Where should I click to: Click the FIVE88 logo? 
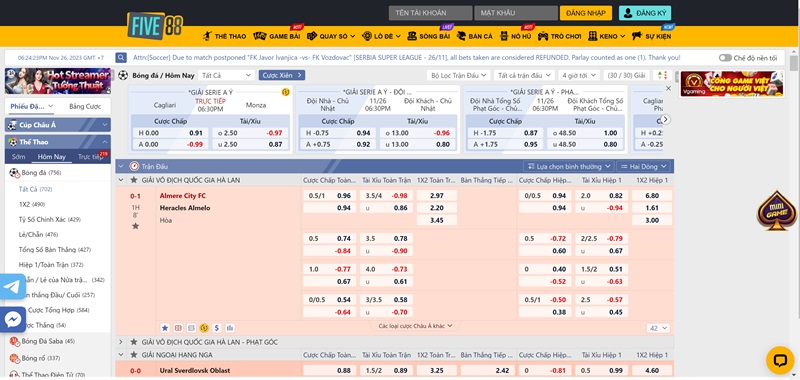155,26
